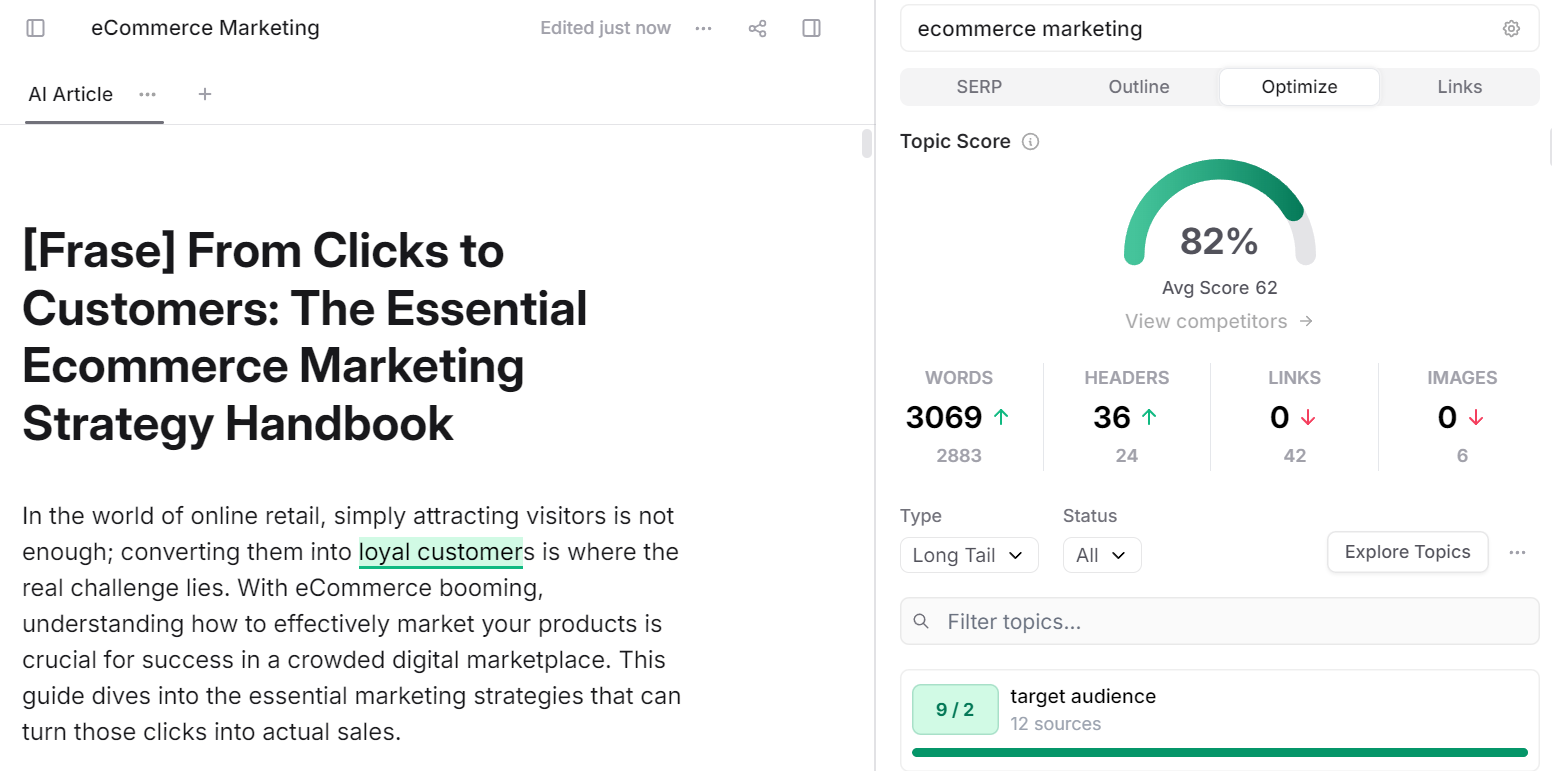This screenshot has width=1552, height=771.
Task: Click the IMAGES count 0
Action: click(x=1447, y=417)
